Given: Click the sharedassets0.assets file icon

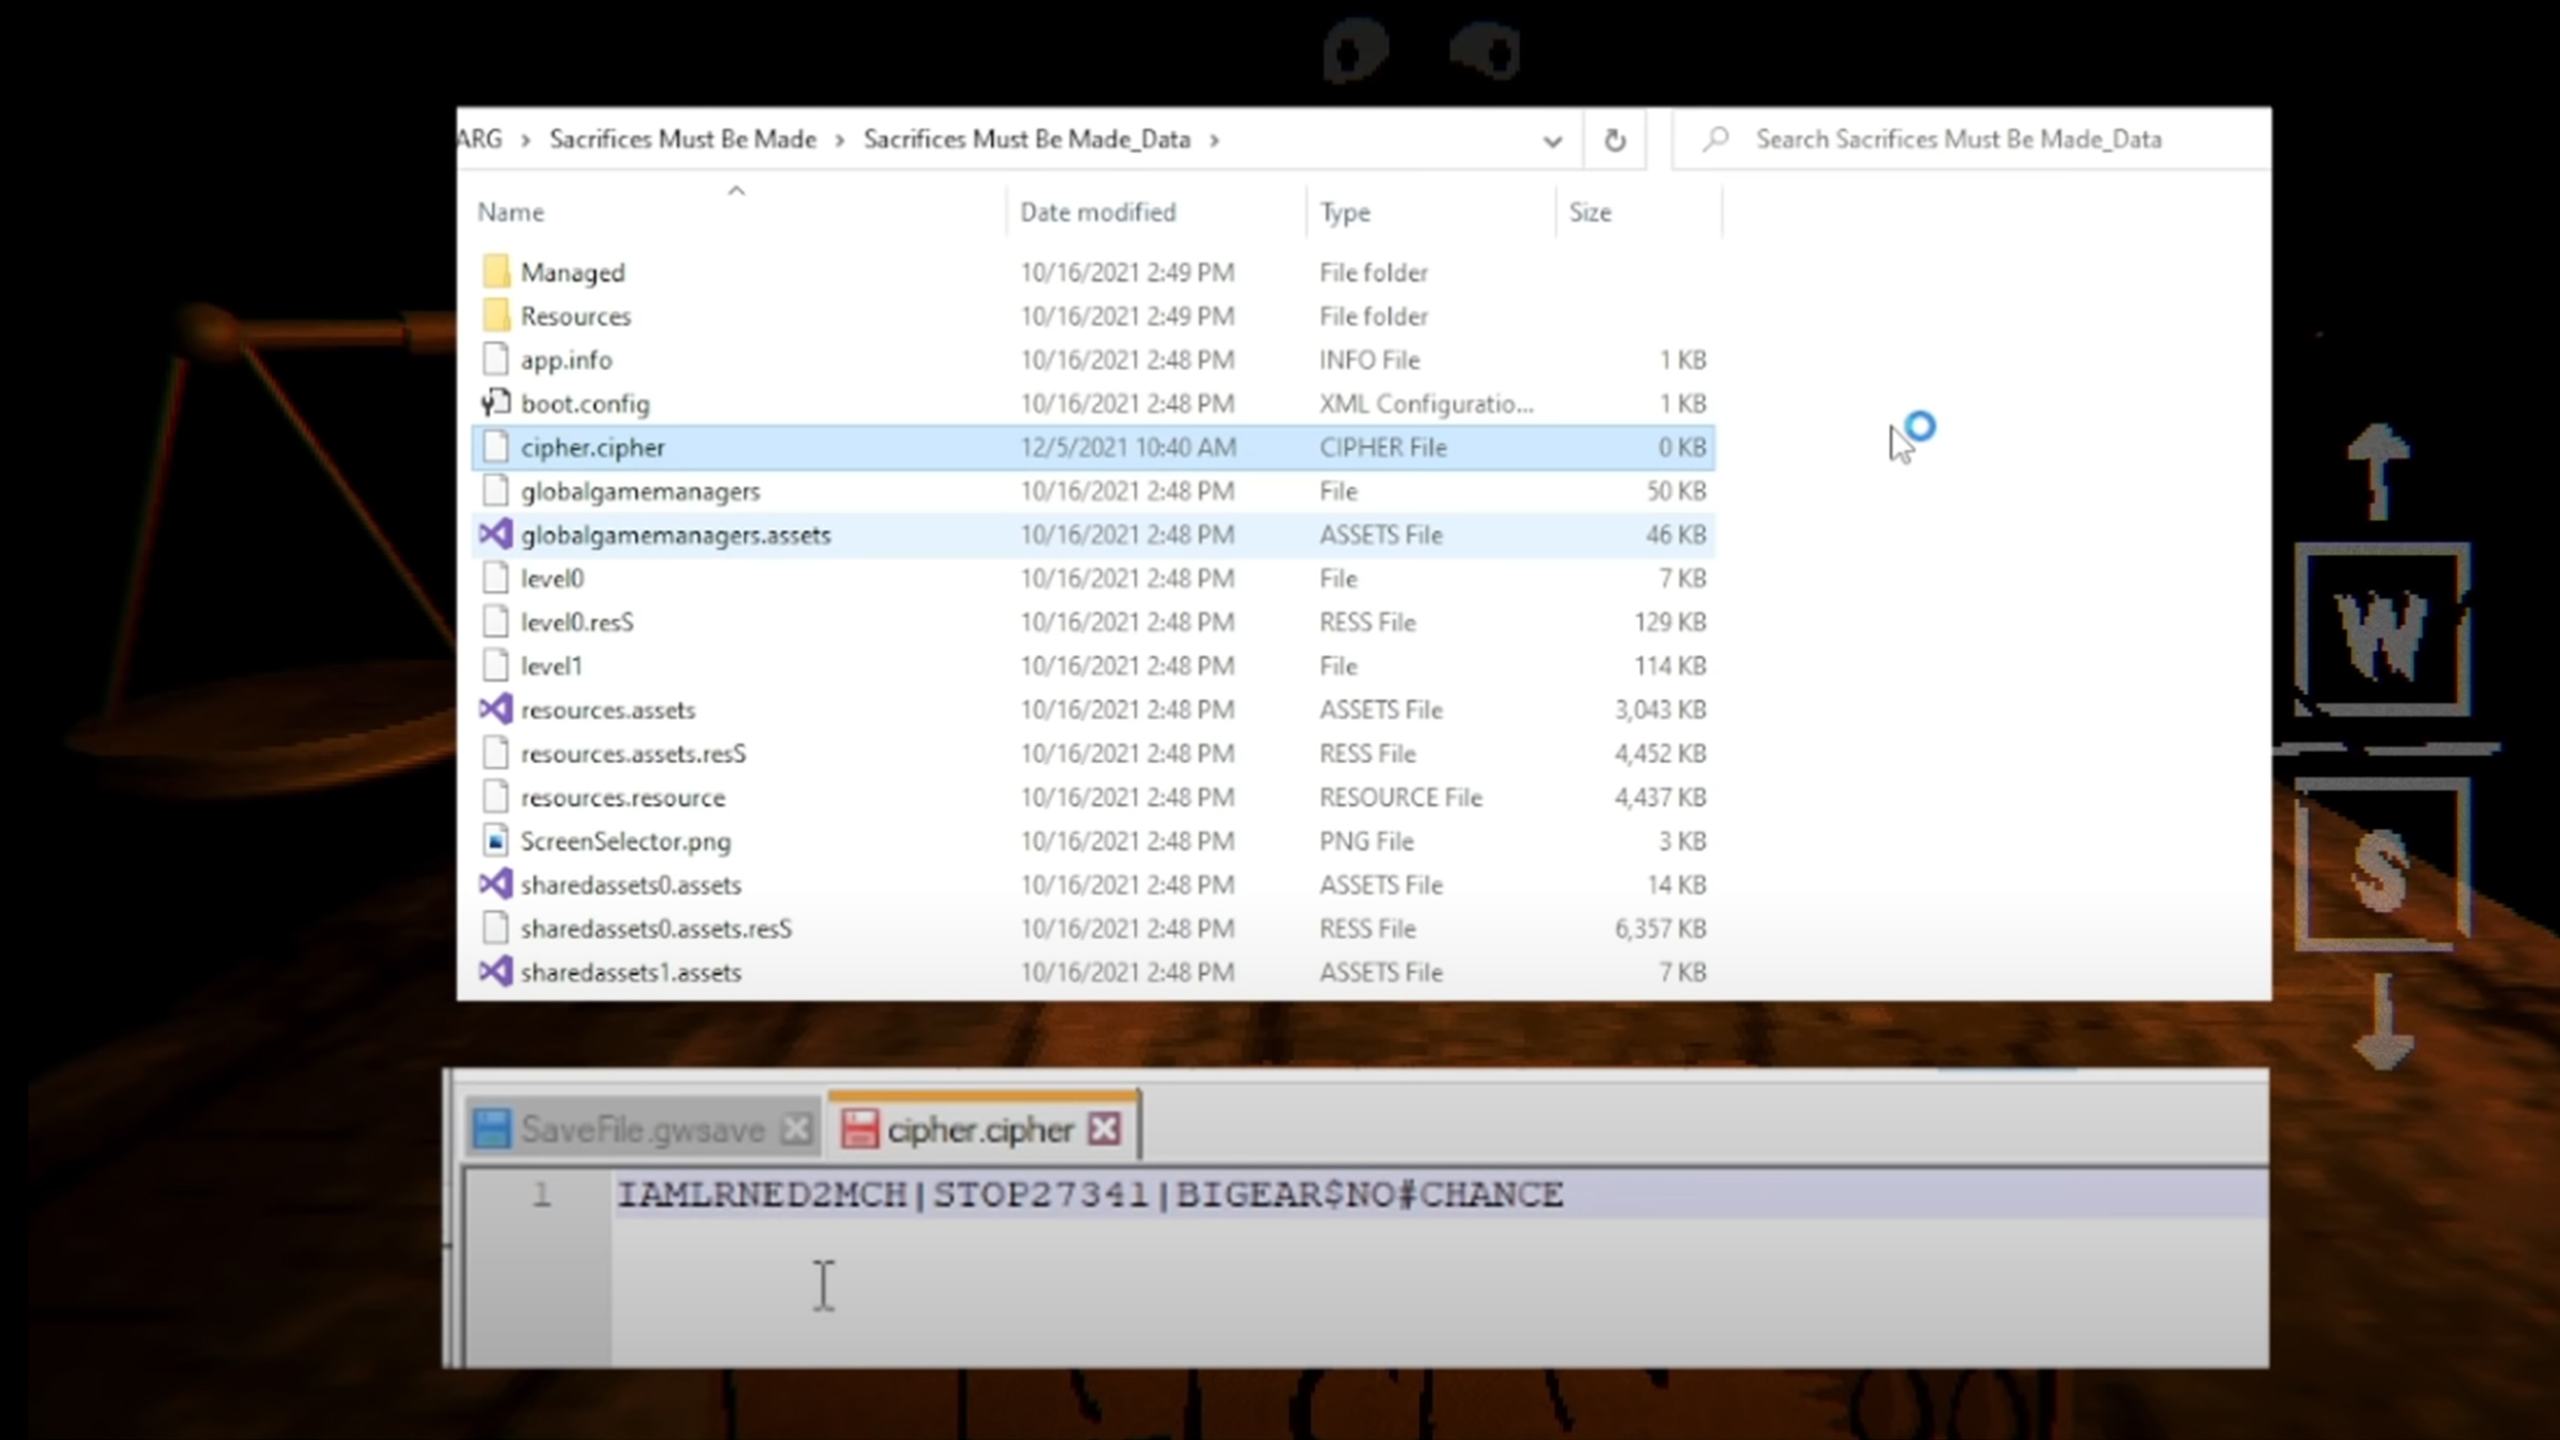Looking at the screenshot, I should click(x=495, y=885).
